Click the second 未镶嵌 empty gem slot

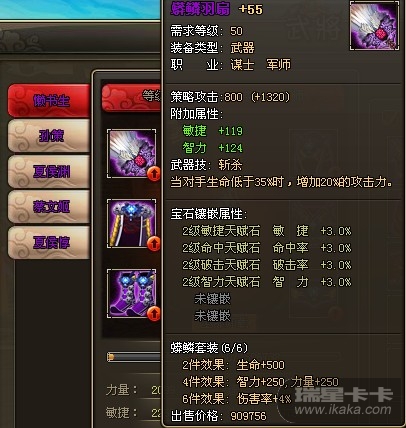tap(212, 316)
